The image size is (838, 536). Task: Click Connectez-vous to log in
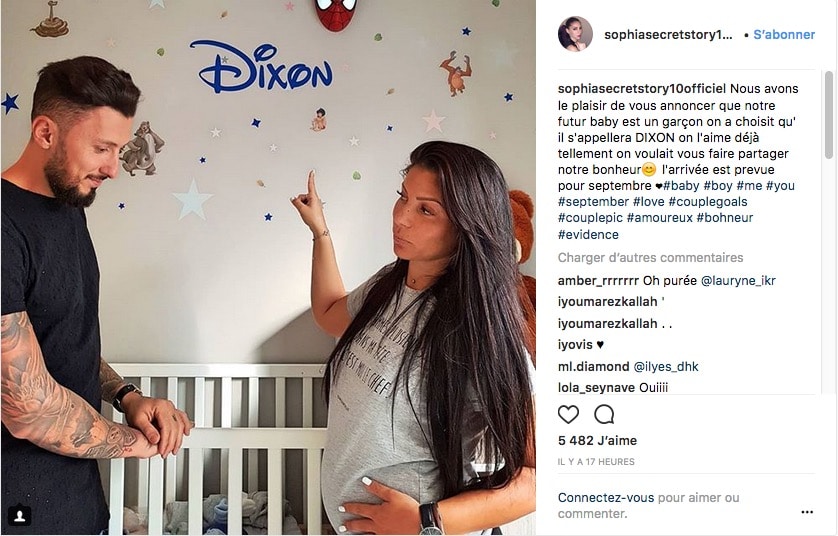coord(606,498)
